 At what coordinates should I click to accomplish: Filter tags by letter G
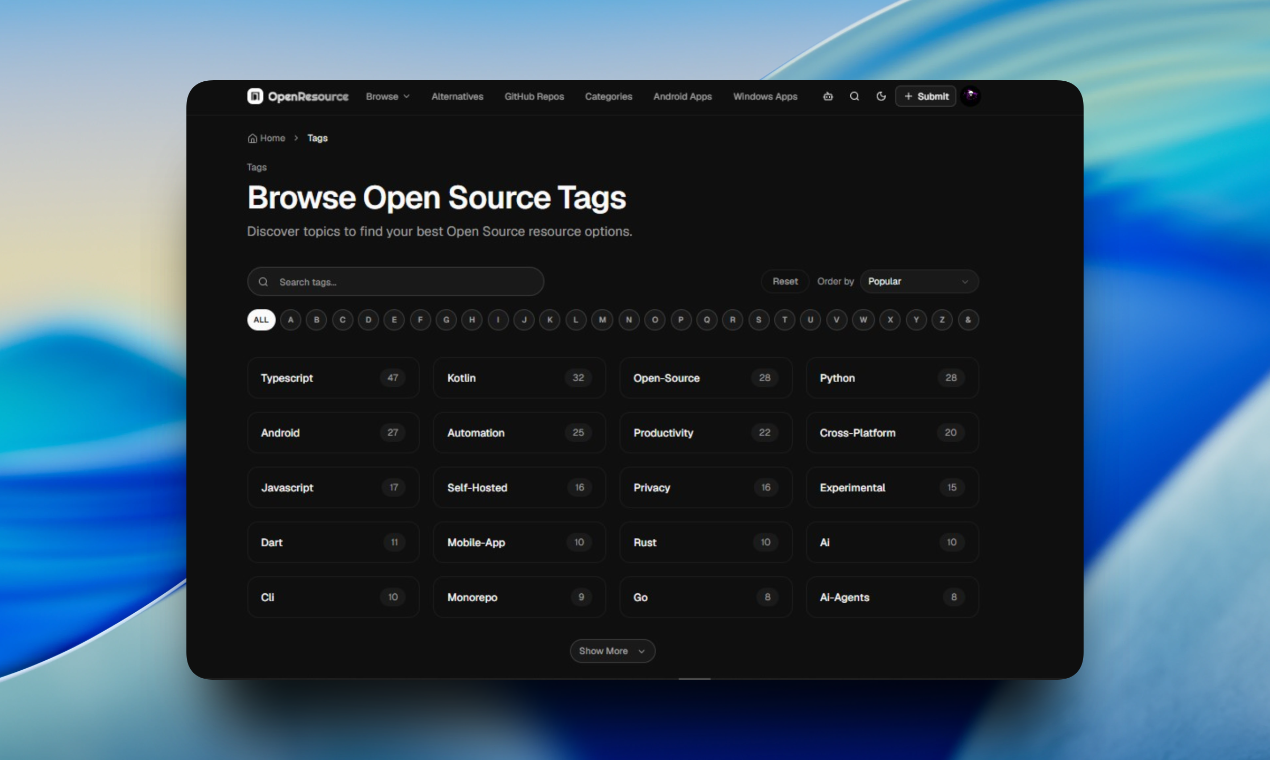447,320
